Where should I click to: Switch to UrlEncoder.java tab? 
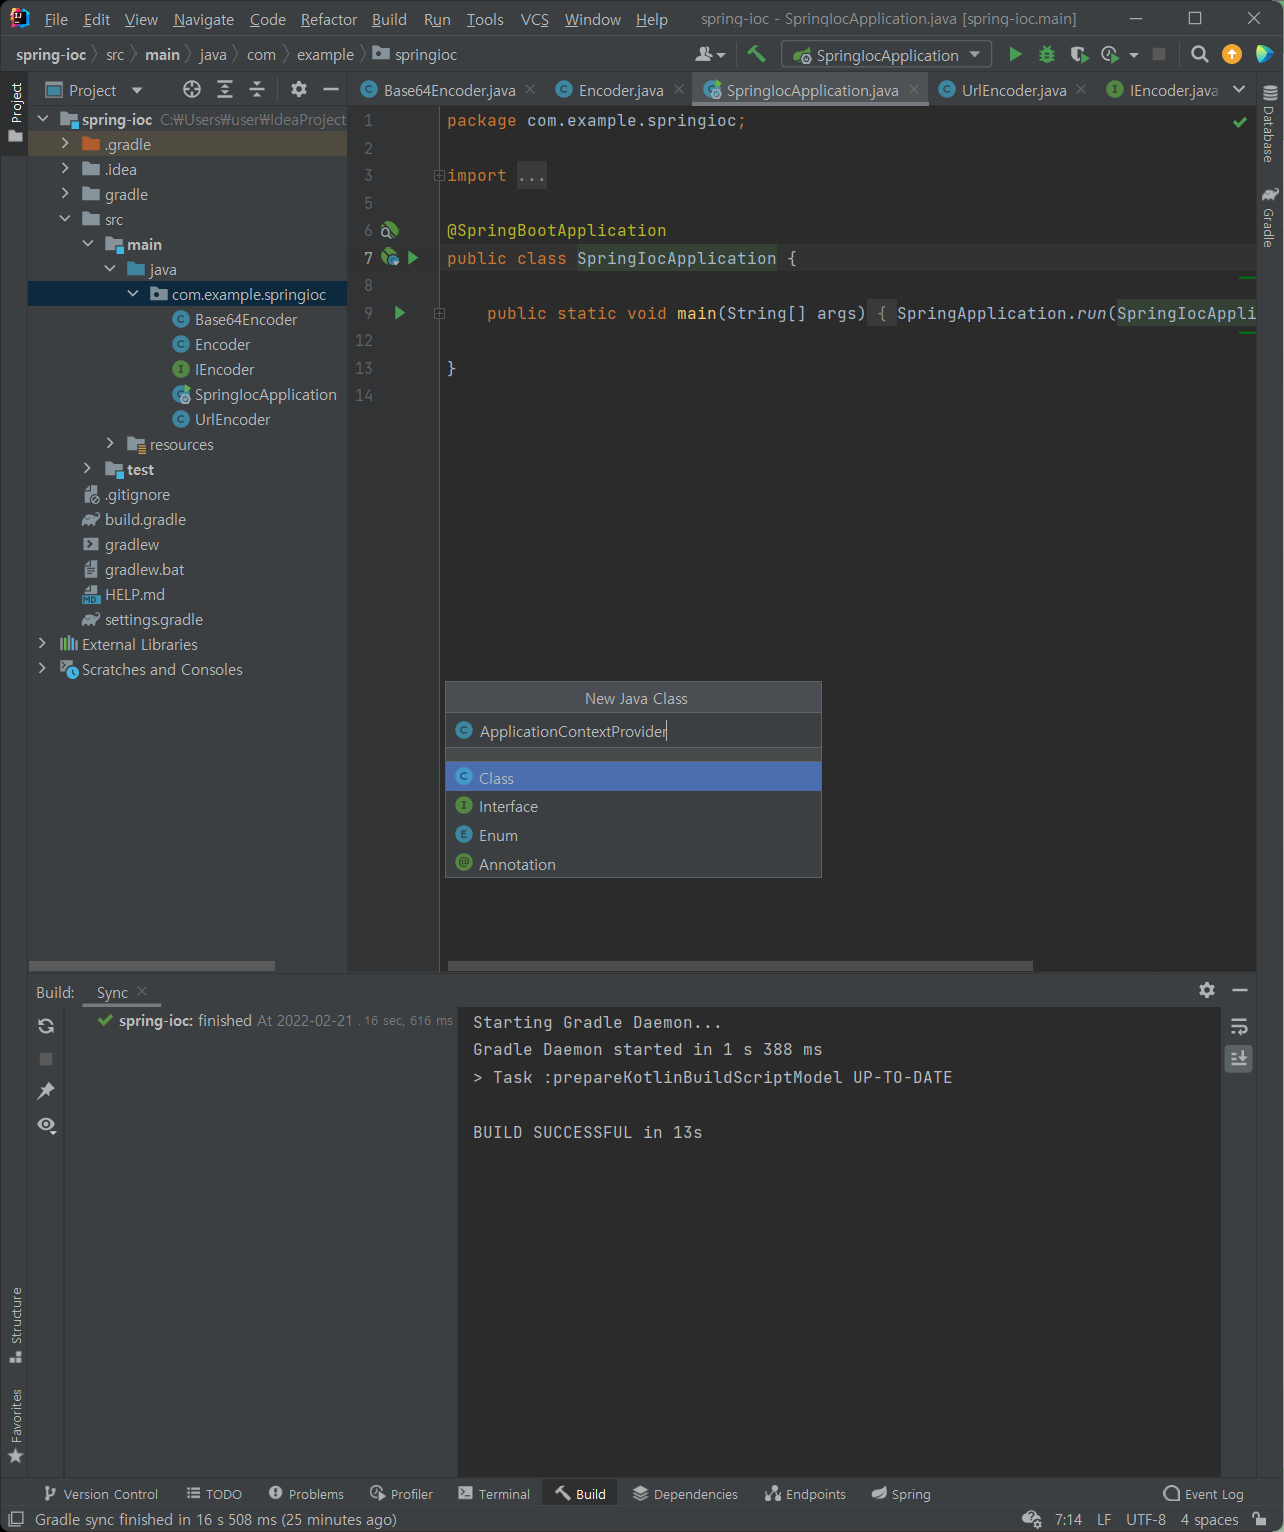point(1014,90)
